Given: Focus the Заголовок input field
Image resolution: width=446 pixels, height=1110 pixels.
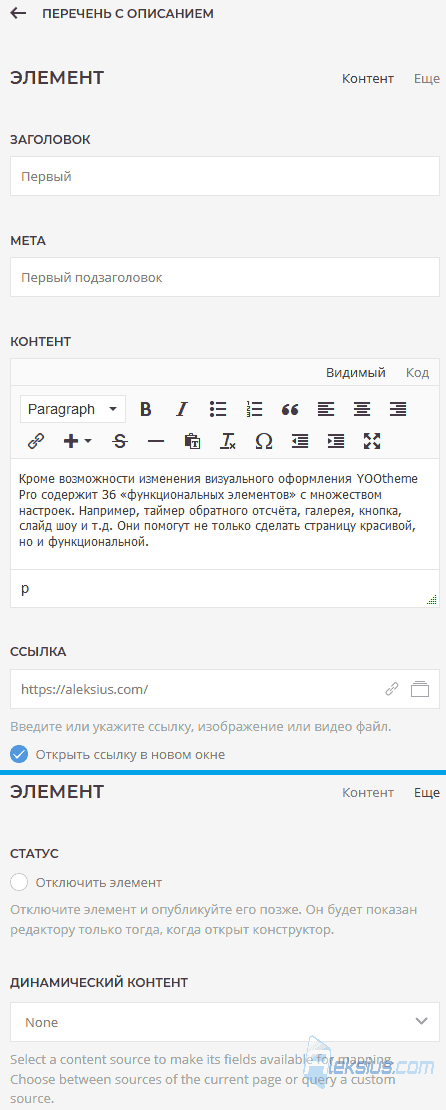Looking at the screenshot, I should [x=225, y=176].
